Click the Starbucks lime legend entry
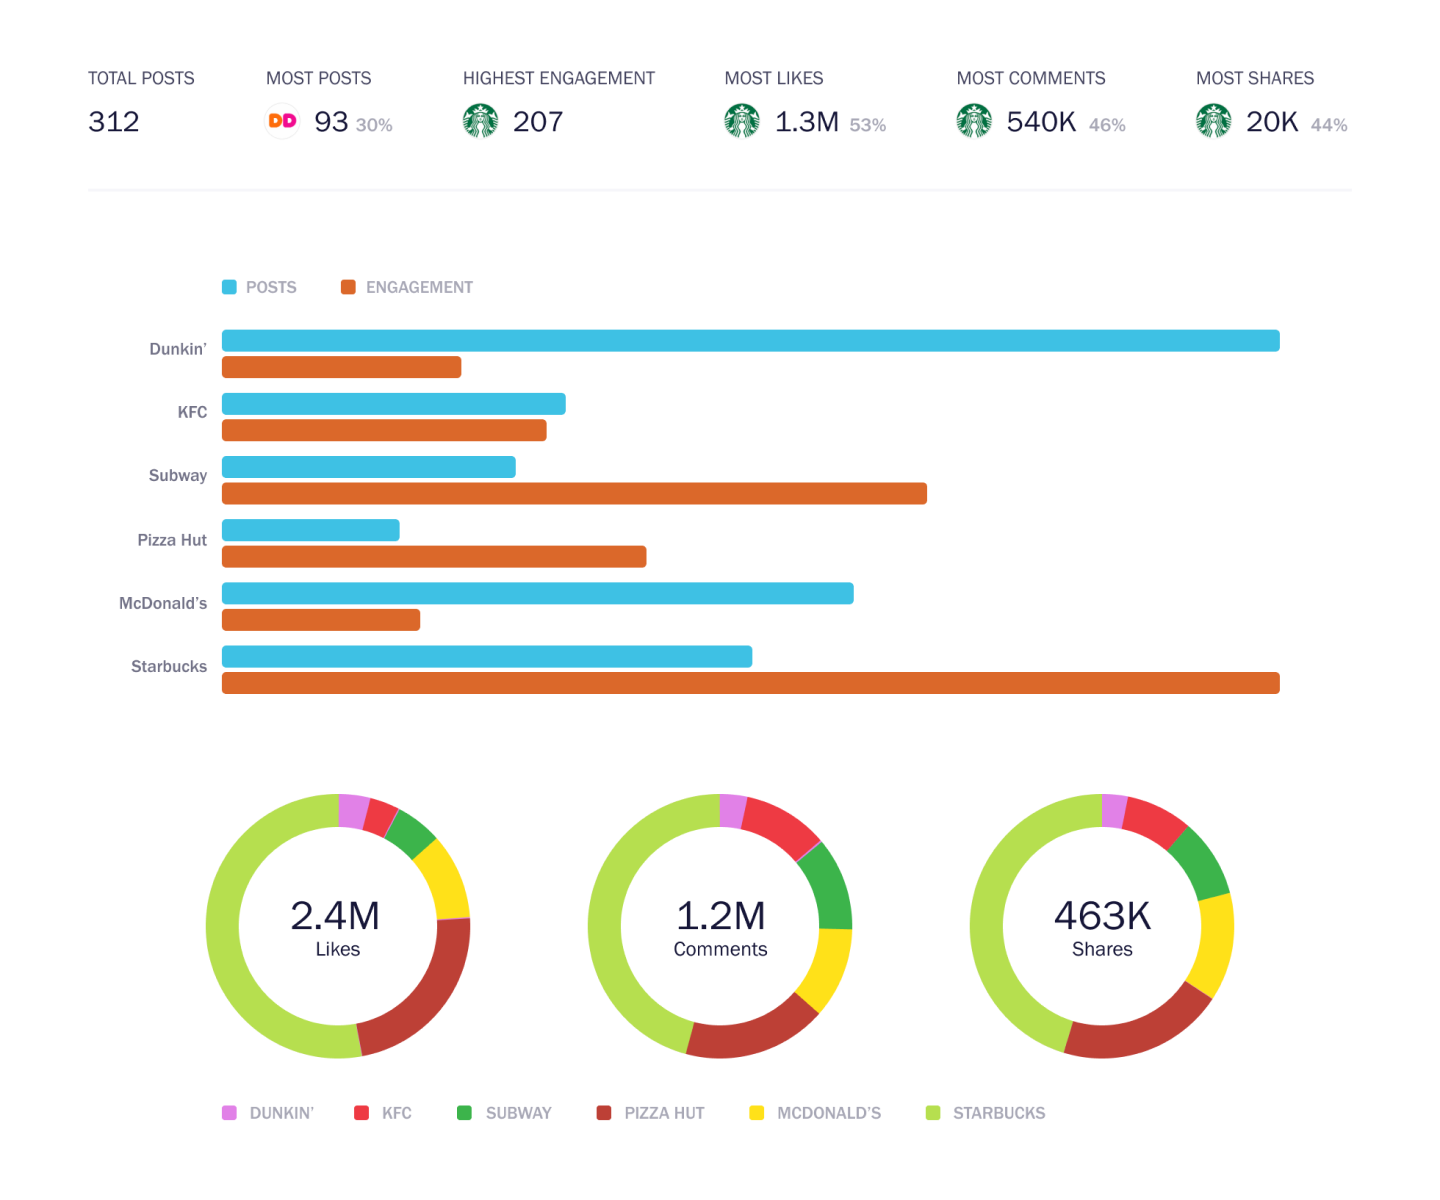This screenshot has width=1440, height=1200. point(986,1113)
